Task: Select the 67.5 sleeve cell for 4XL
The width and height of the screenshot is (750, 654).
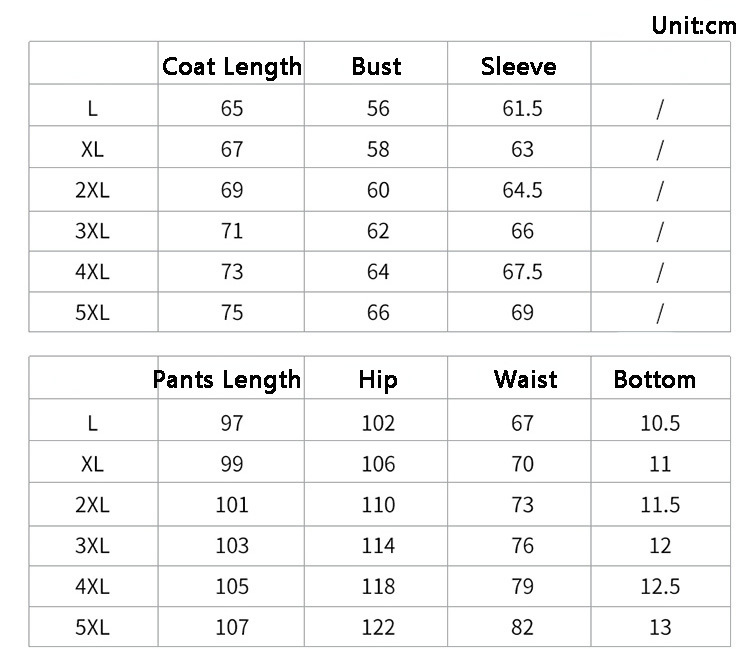Action: point(522,272)
